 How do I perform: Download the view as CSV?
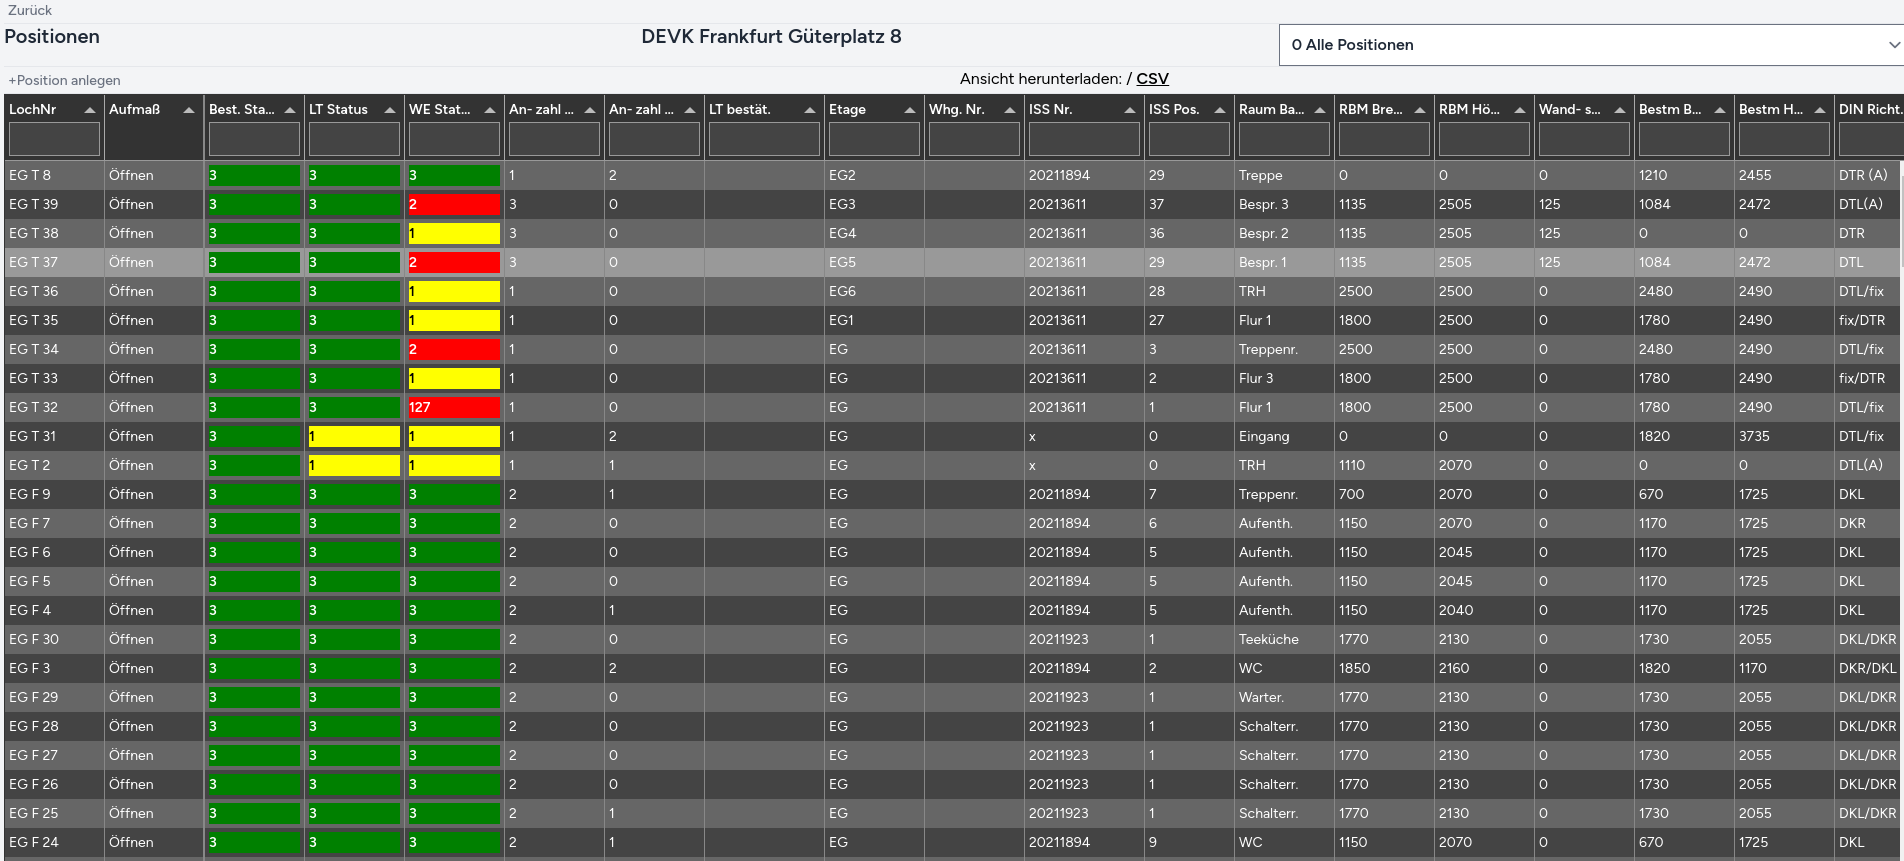tap(1152, 79)
